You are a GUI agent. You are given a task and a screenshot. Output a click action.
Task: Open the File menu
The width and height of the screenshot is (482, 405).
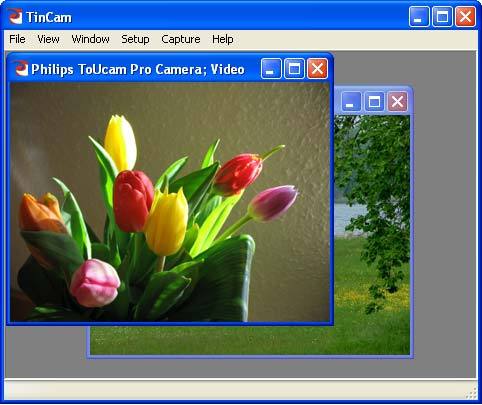(17, 39)
